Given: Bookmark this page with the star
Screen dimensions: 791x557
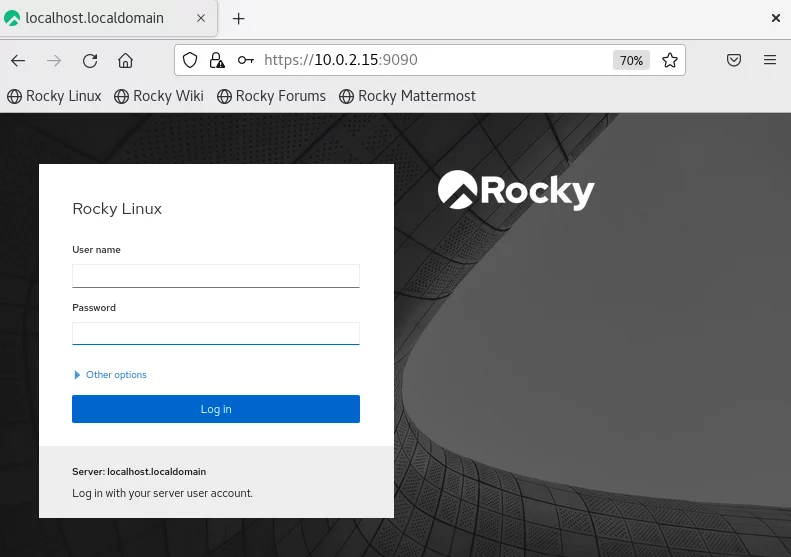Looking at the screenshot, I should pyautogui.click(x=670, y=60).
